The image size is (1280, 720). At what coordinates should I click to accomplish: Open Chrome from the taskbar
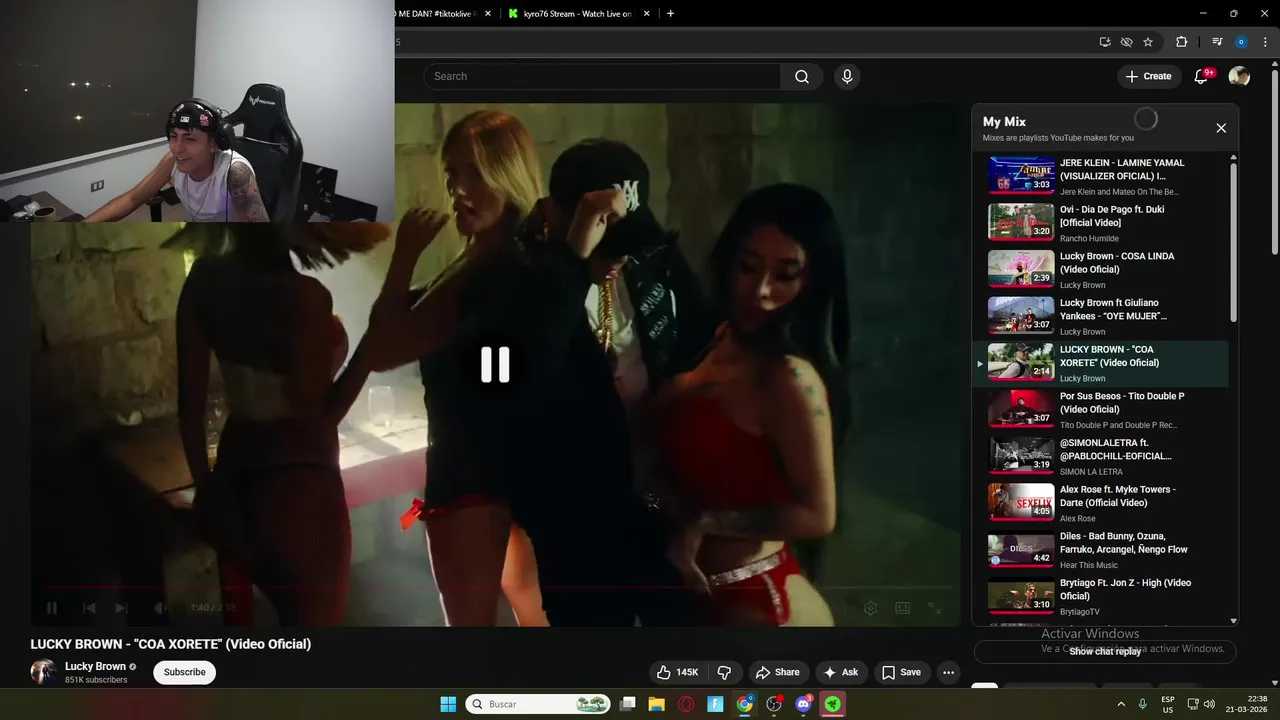pos(745,704)
